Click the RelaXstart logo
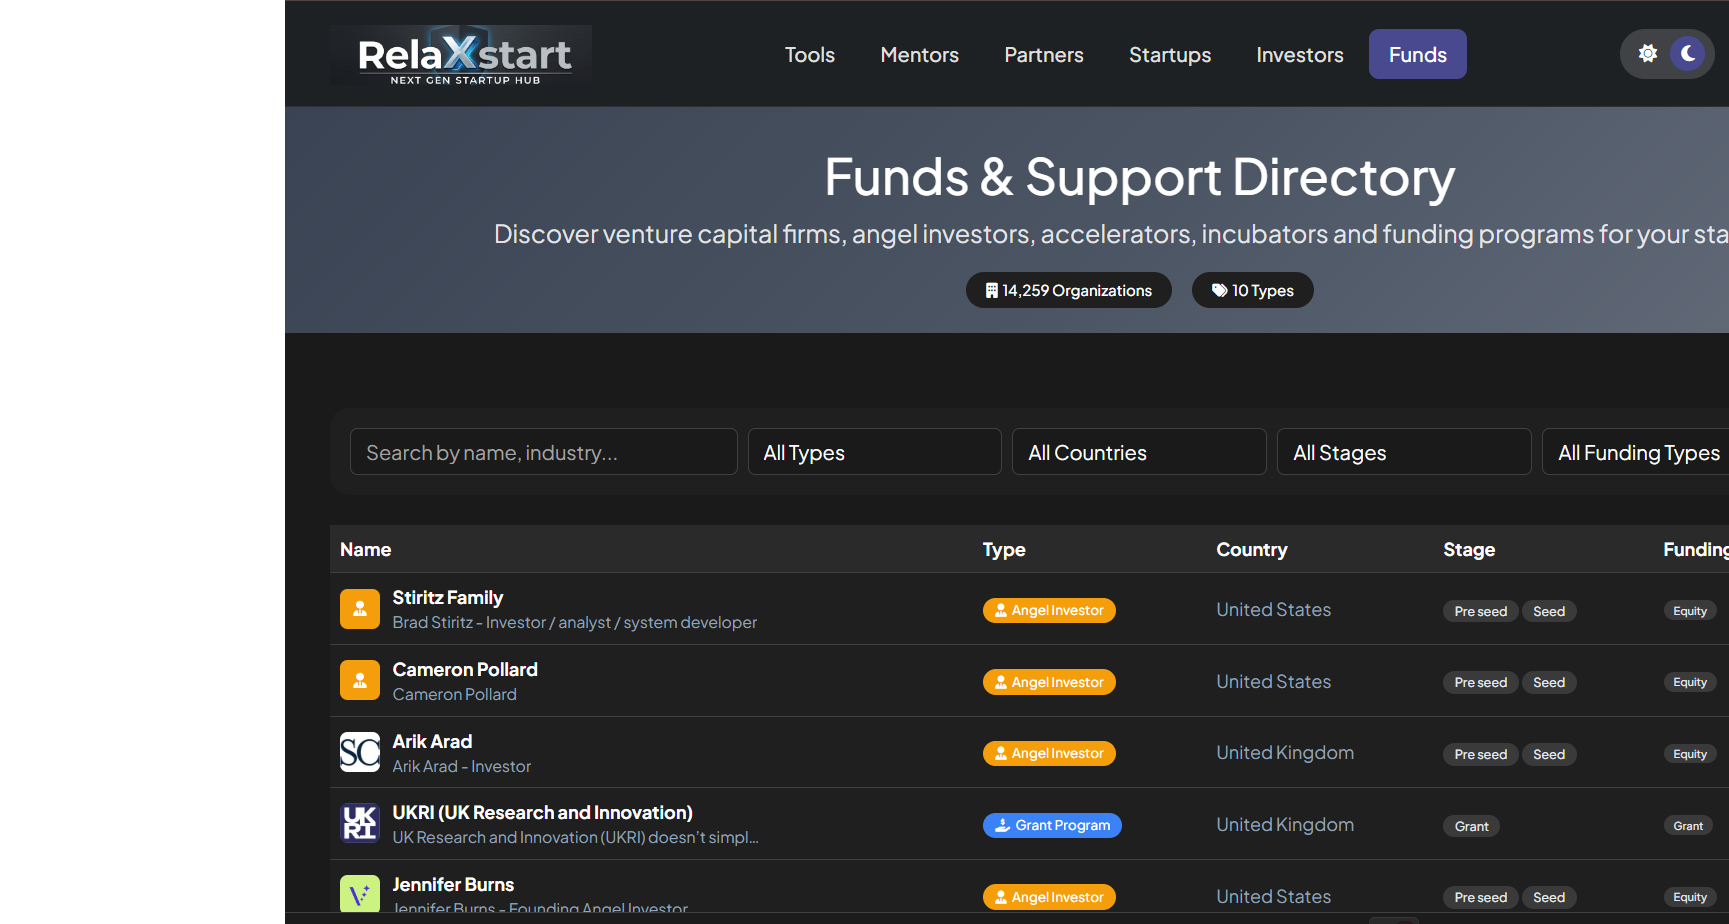 (x=460, y=54)
